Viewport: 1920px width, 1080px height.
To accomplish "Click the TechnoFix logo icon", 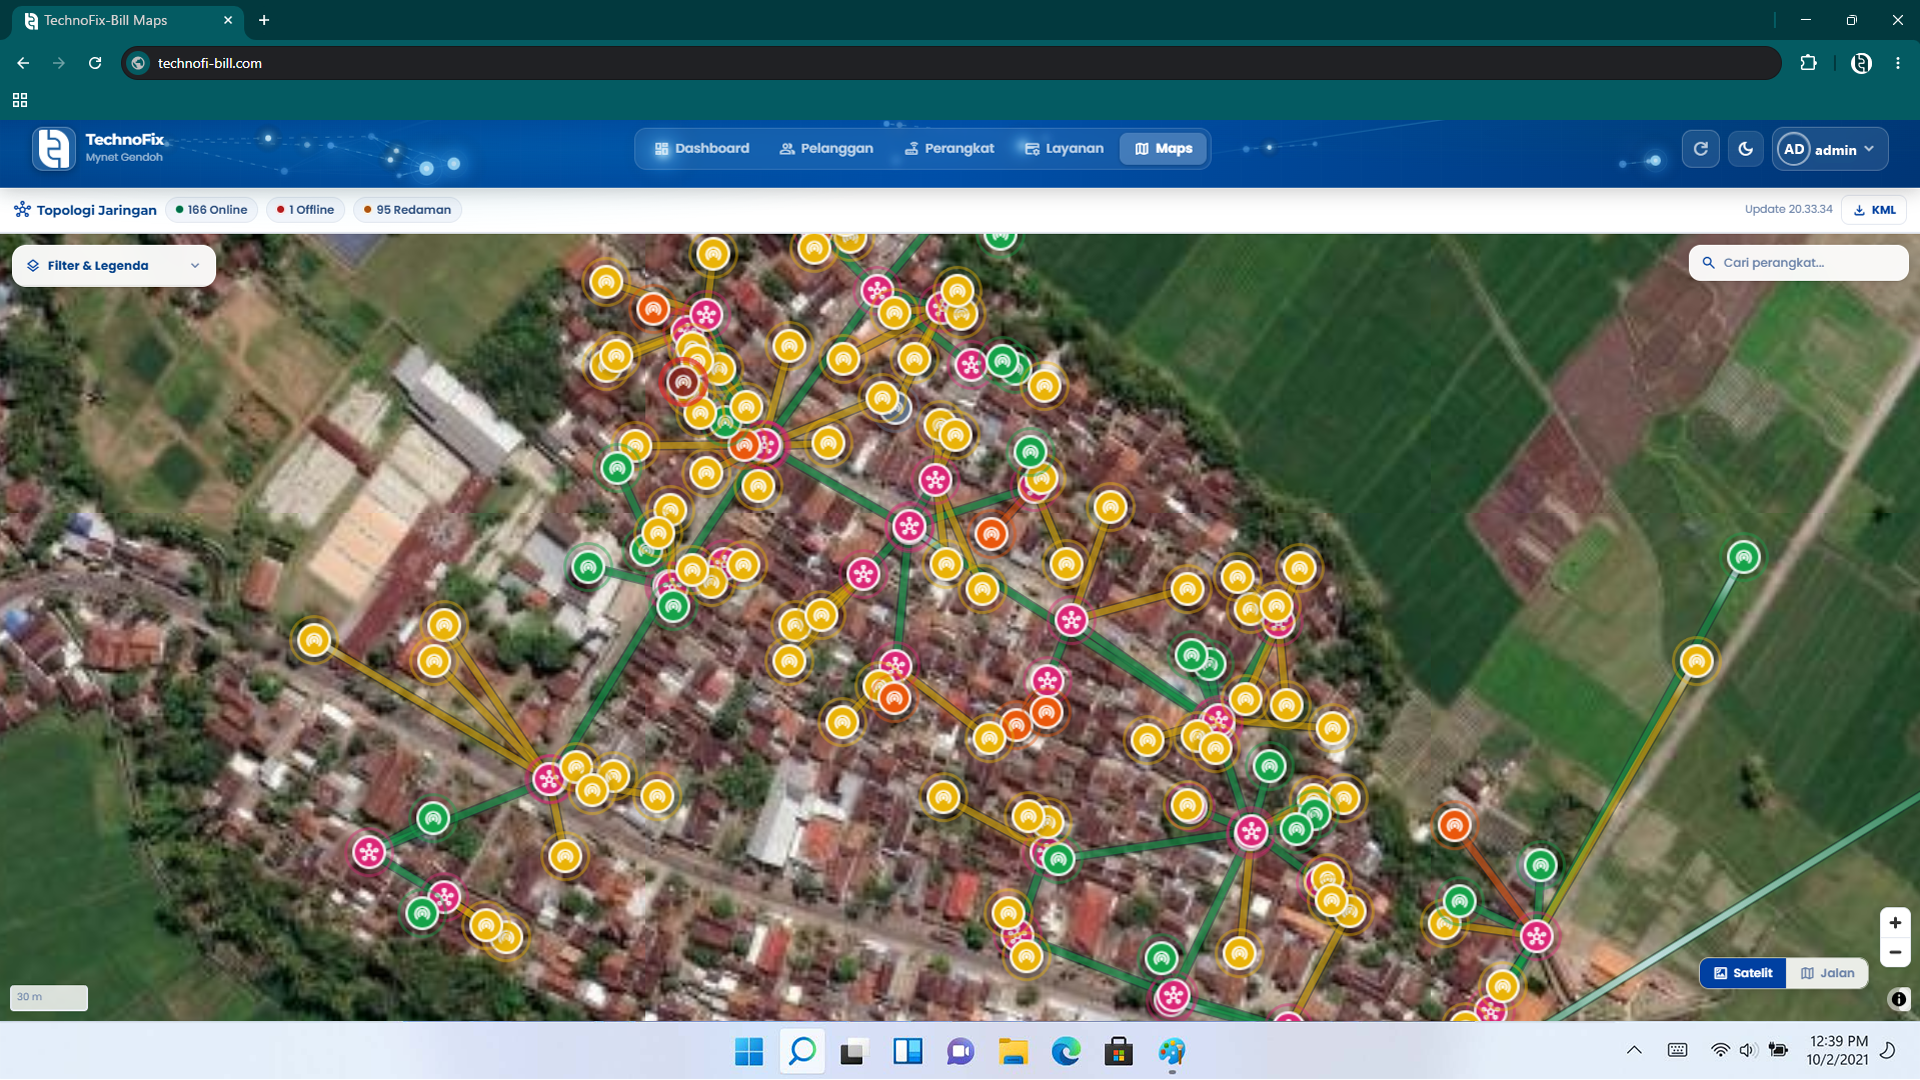I will pos(54,149).
